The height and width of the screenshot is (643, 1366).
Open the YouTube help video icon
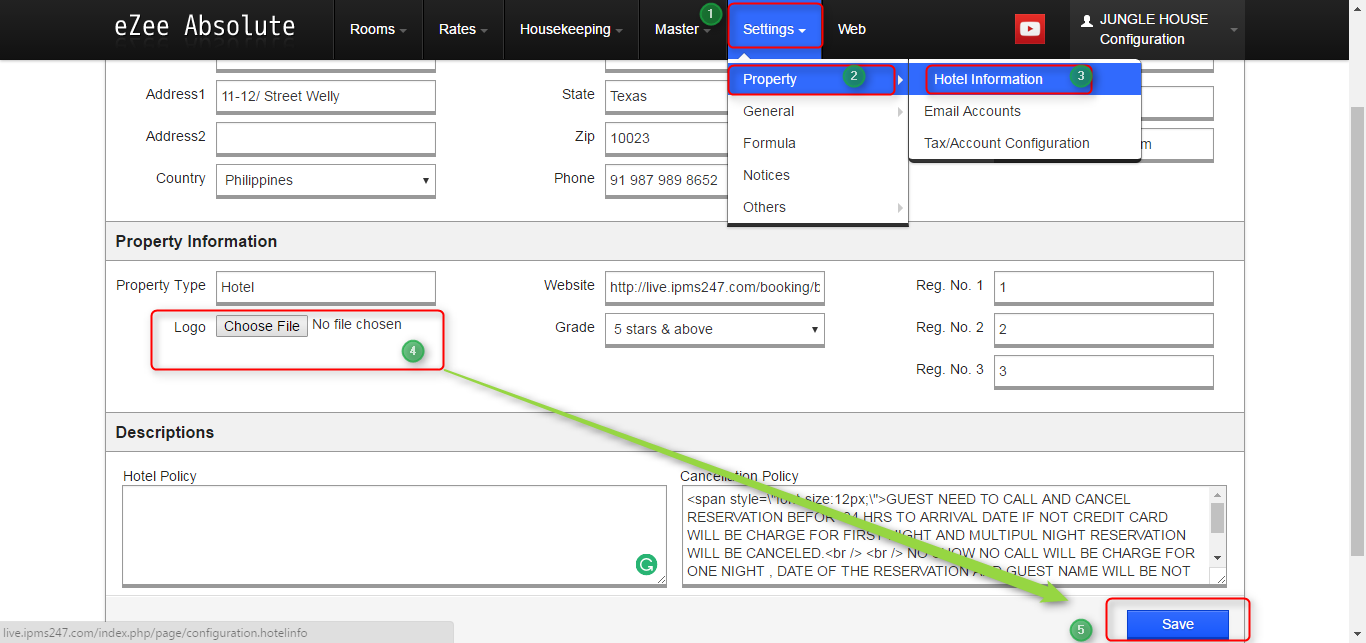1030,29
